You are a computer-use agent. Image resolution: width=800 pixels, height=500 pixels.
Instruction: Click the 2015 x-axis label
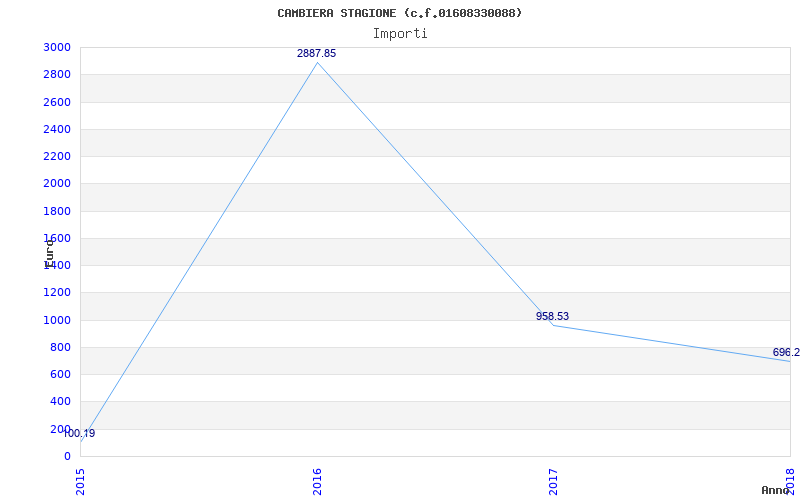81,482
